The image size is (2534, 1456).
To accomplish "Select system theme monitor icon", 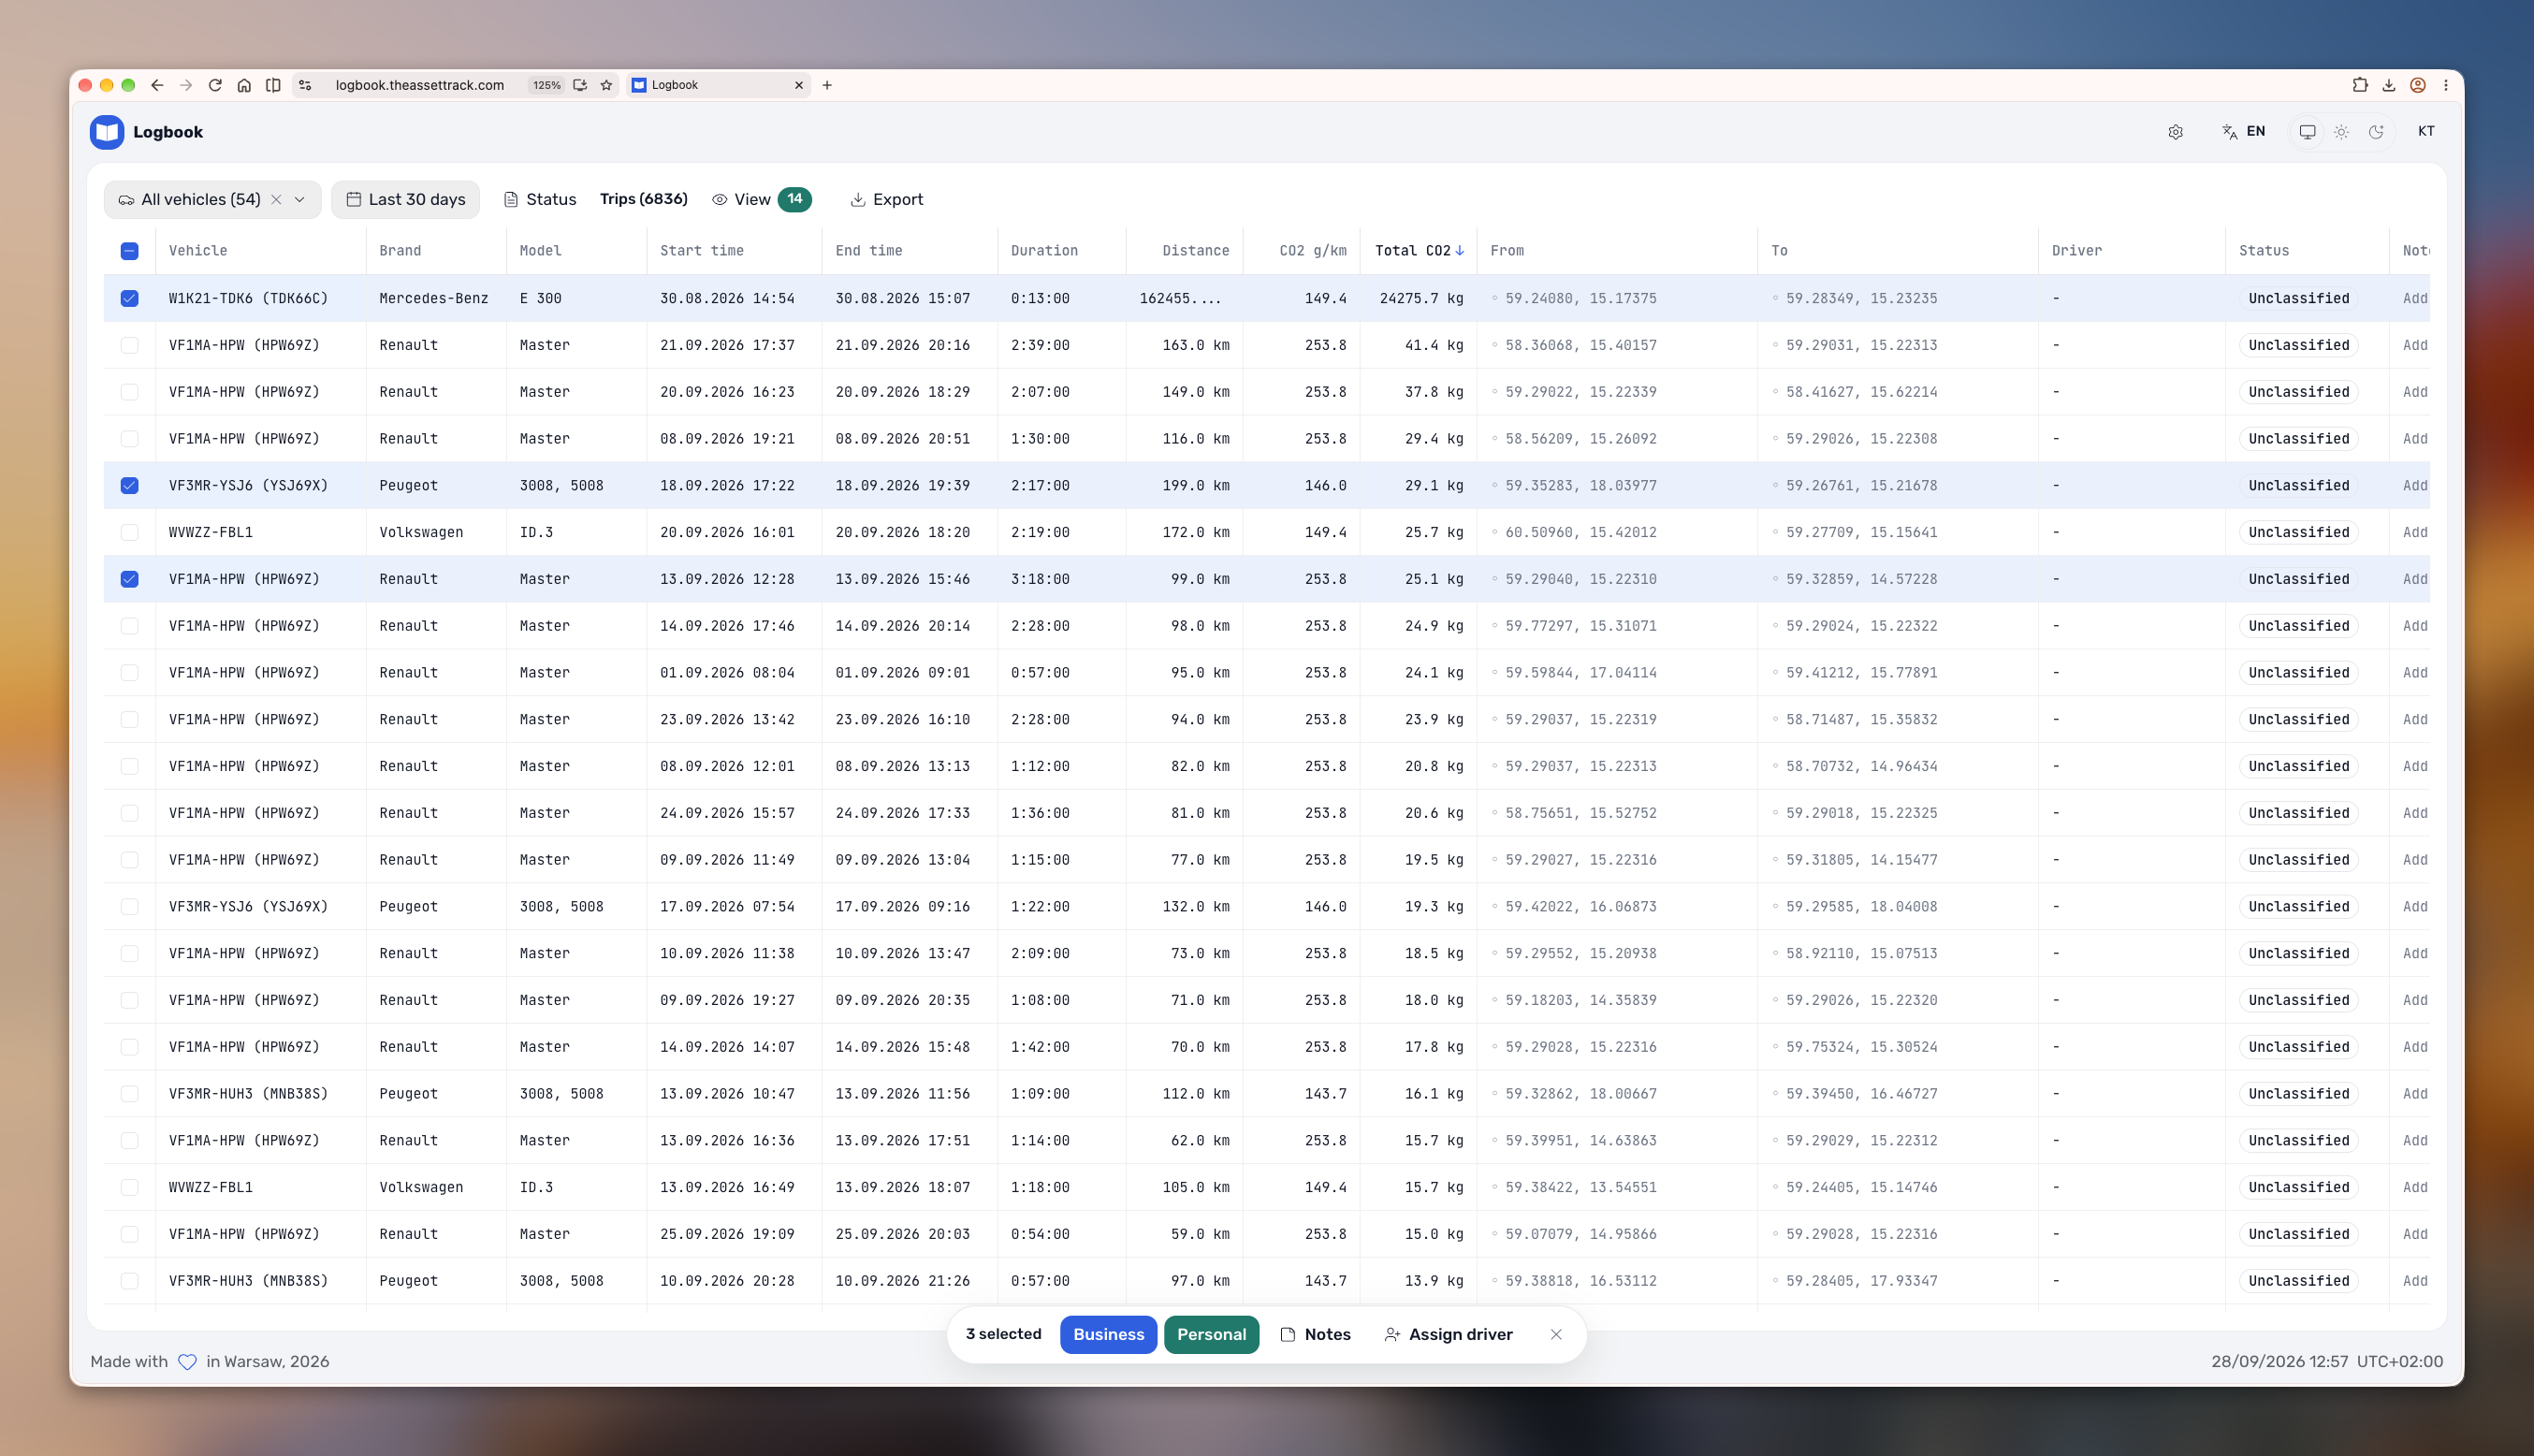I will pos(2307,132).
